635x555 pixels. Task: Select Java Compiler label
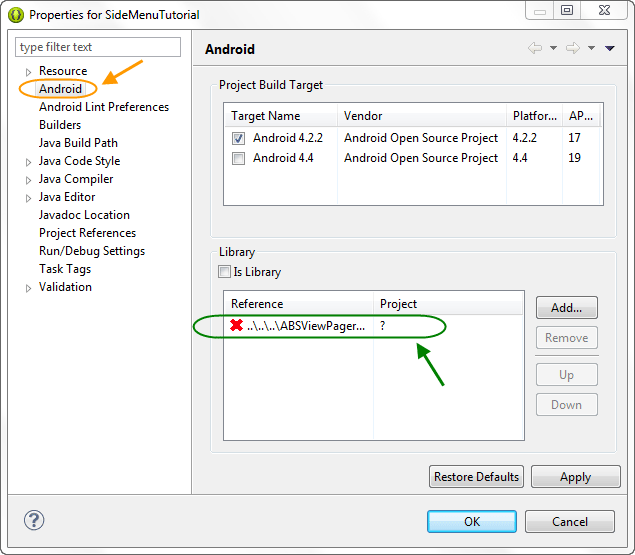[x=76, y=179]
